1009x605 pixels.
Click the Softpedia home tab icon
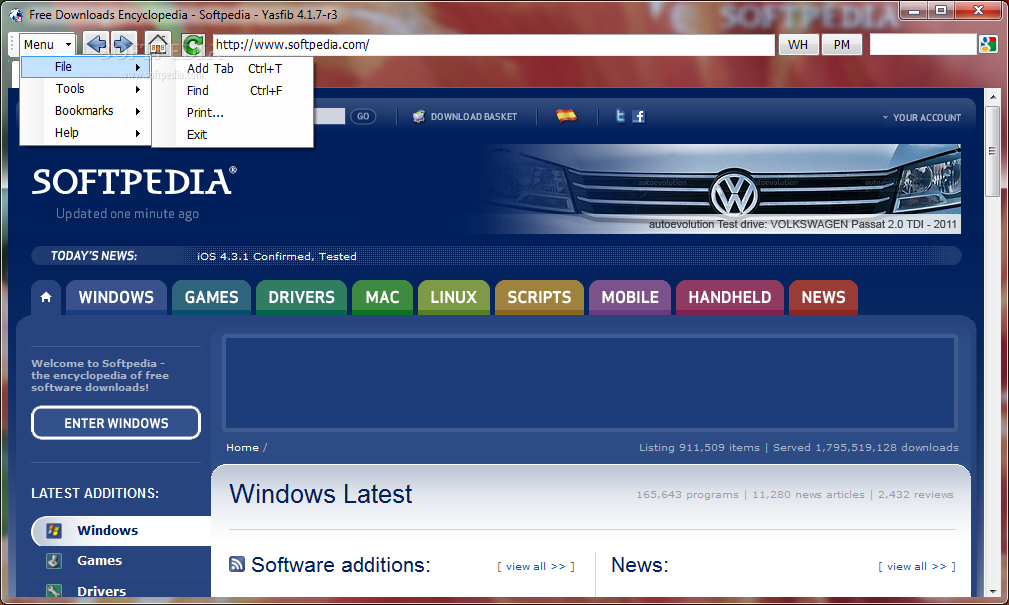46,297
